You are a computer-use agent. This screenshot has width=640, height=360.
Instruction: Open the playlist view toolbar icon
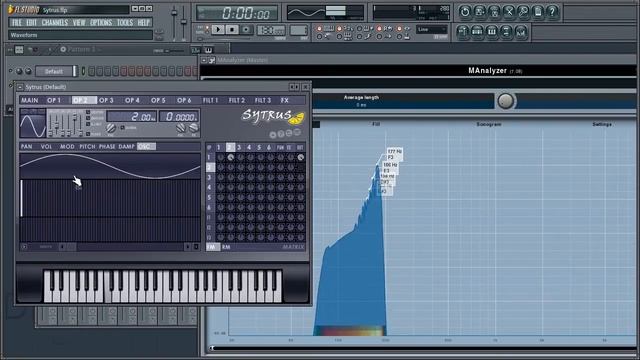[x=462, y=31]
